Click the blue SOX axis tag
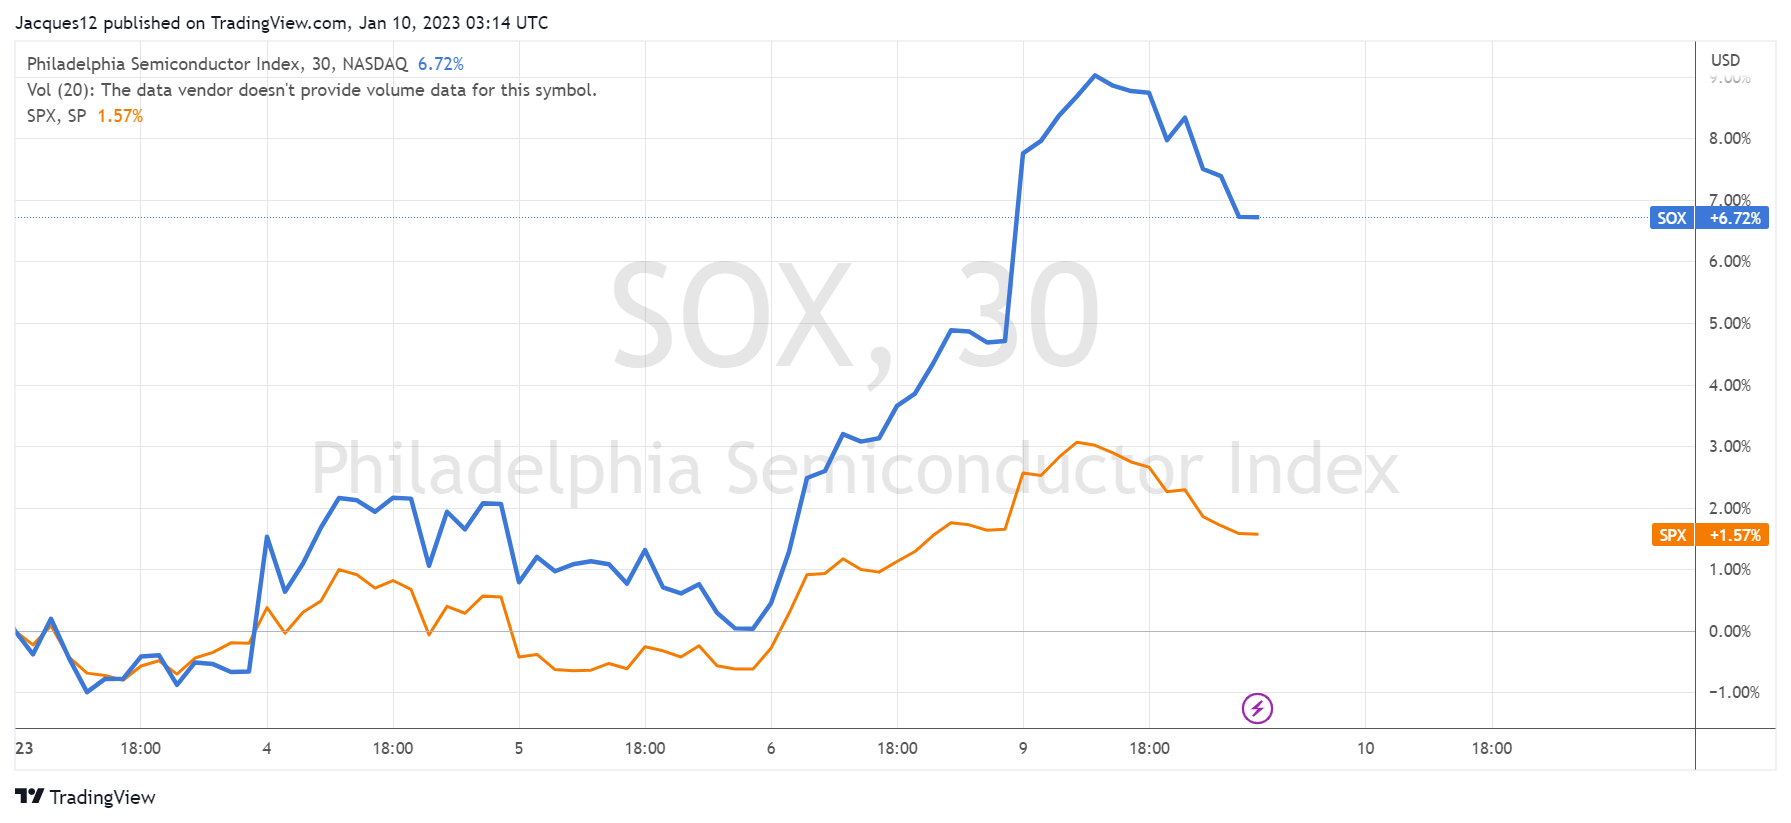Image resolution: width=1791 pixels, height=823 pixels. [1671, 218]
